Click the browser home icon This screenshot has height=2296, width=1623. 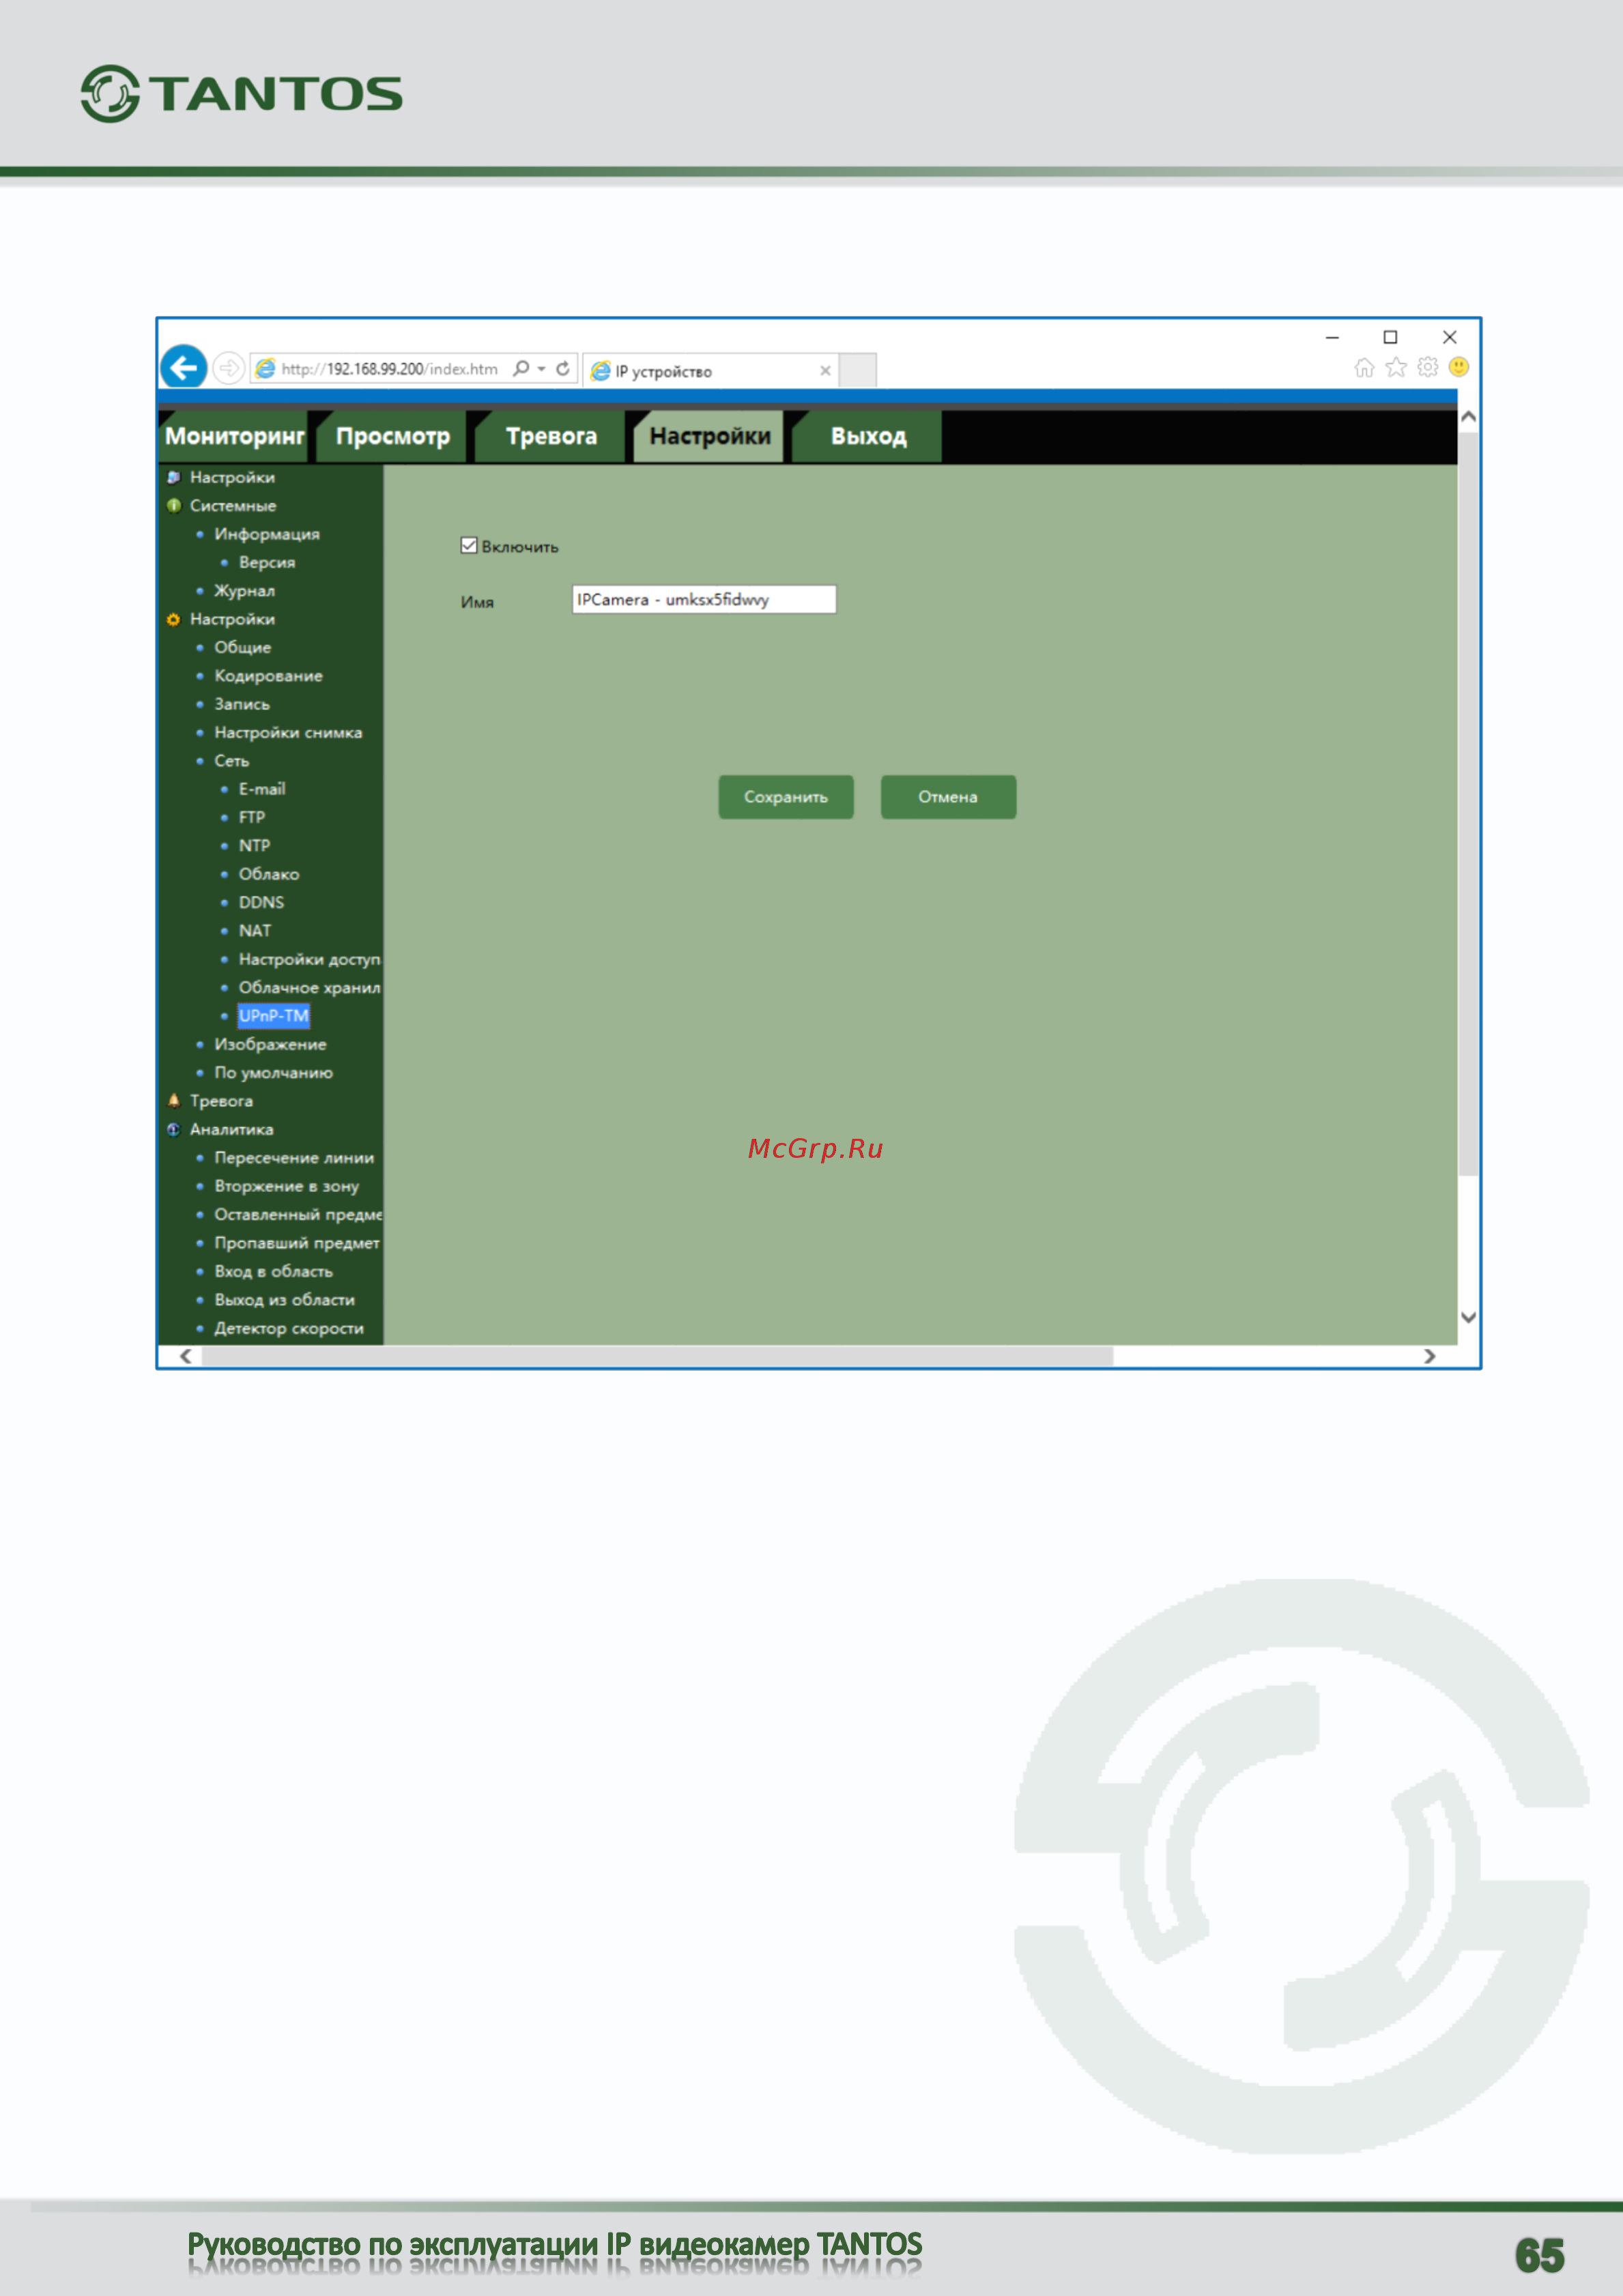click(1364, 368)
